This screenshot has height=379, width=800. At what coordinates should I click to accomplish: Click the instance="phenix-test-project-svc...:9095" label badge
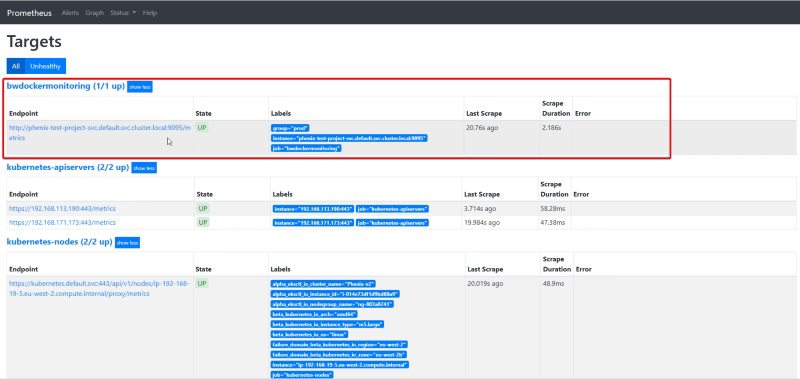point(349,138)
